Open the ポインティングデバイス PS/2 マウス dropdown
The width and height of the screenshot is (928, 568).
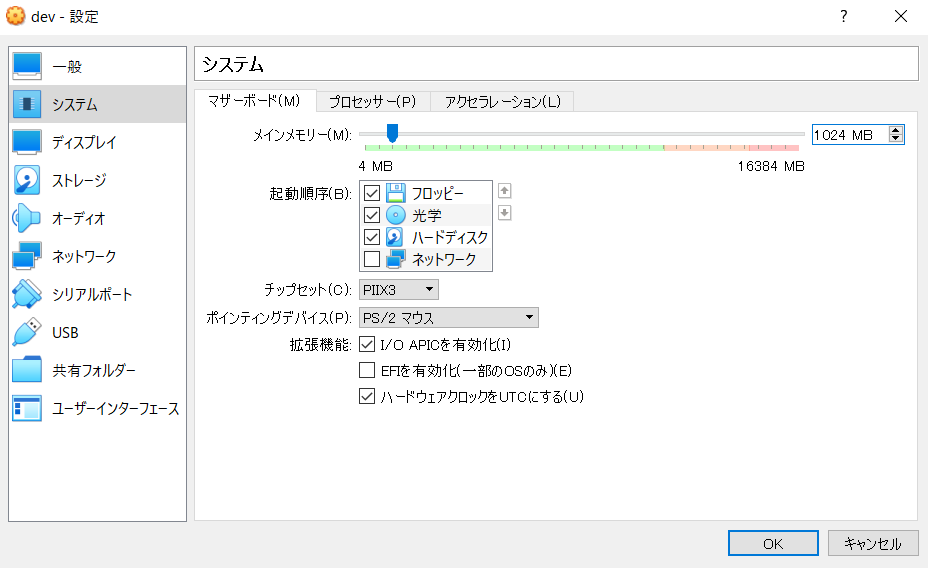[449, 318]
